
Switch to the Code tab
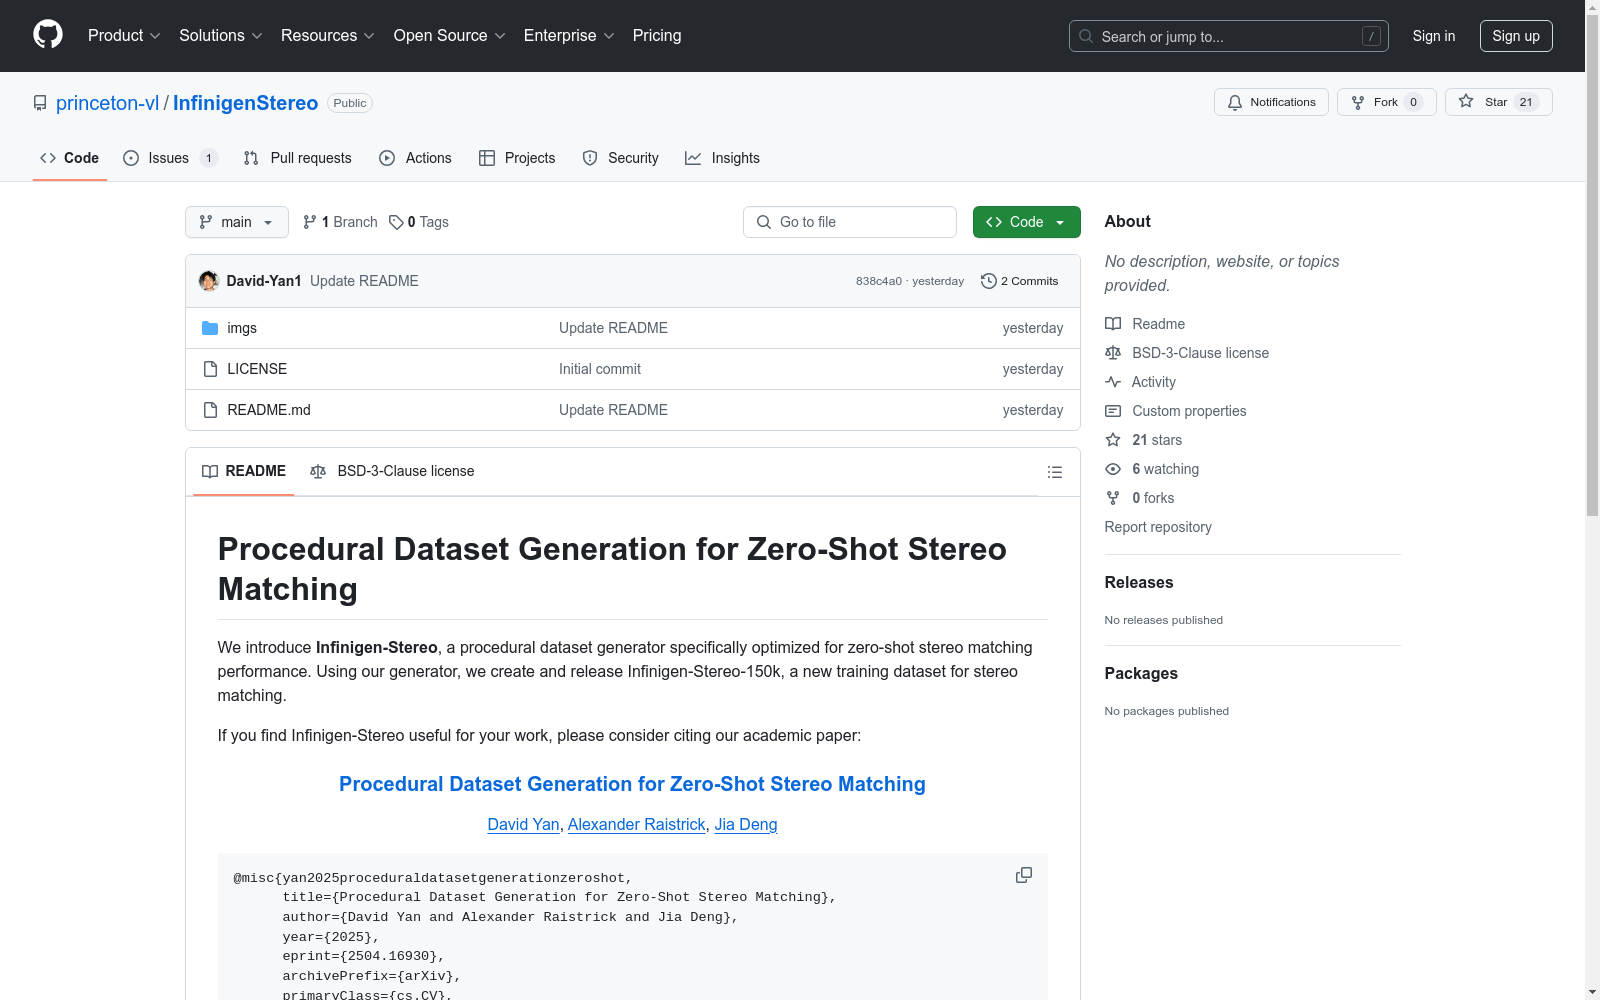pyautogui.click(x=69, y=158)
